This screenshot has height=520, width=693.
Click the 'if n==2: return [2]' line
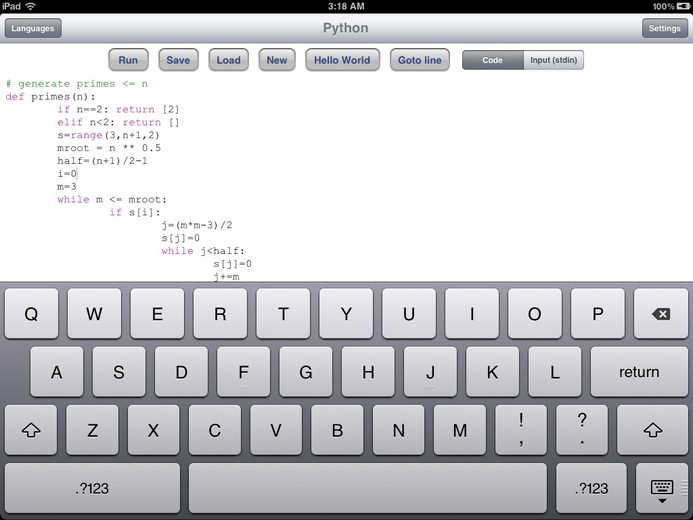118,109
